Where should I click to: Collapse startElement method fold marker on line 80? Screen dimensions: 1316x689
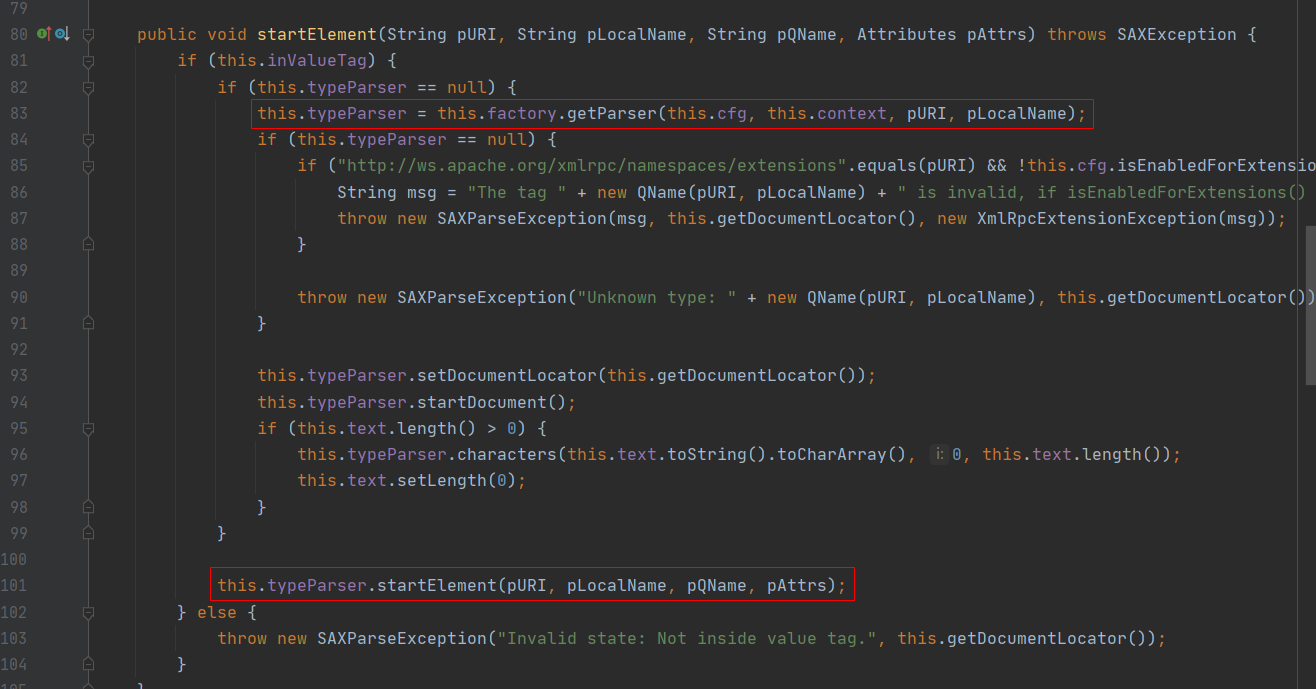(88, 35)
